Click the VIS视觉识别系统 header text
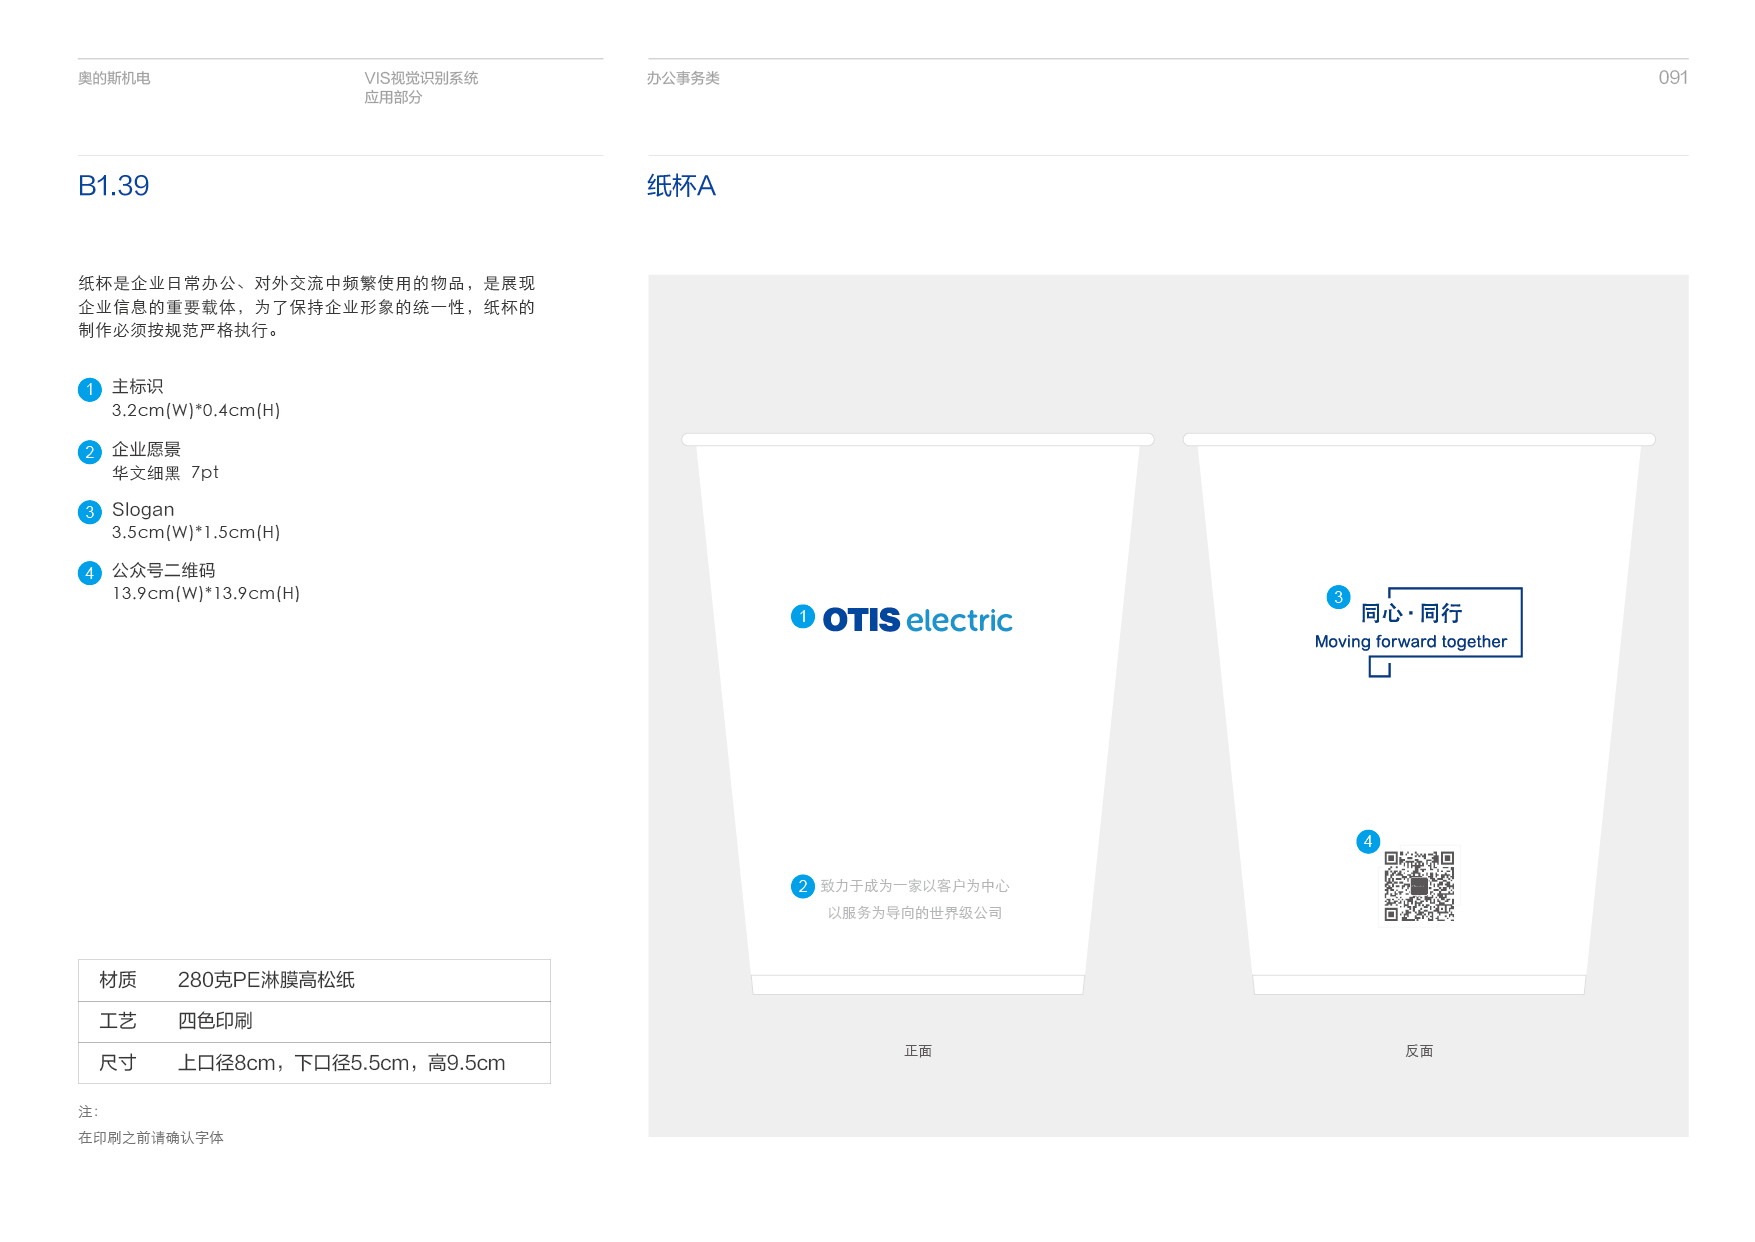 (421, 78)
